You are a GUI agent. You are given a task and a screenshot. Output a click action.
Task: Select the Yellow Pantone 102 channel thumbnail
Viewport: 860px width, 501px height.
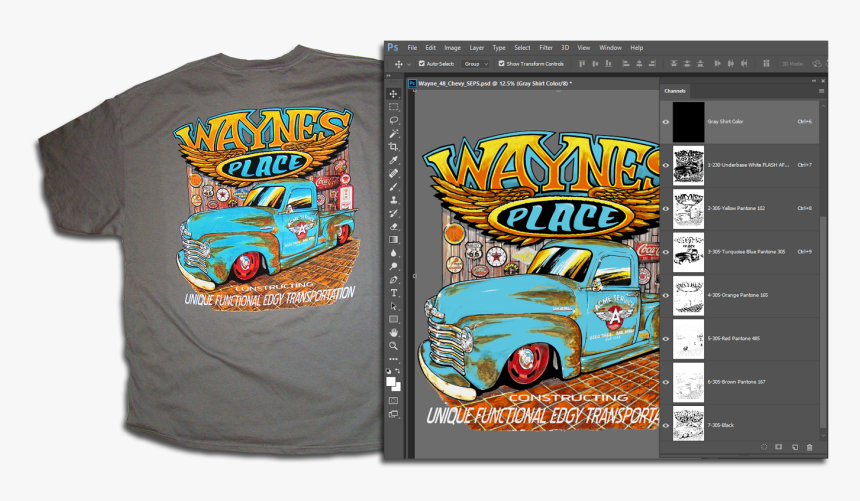pos(688,209)
